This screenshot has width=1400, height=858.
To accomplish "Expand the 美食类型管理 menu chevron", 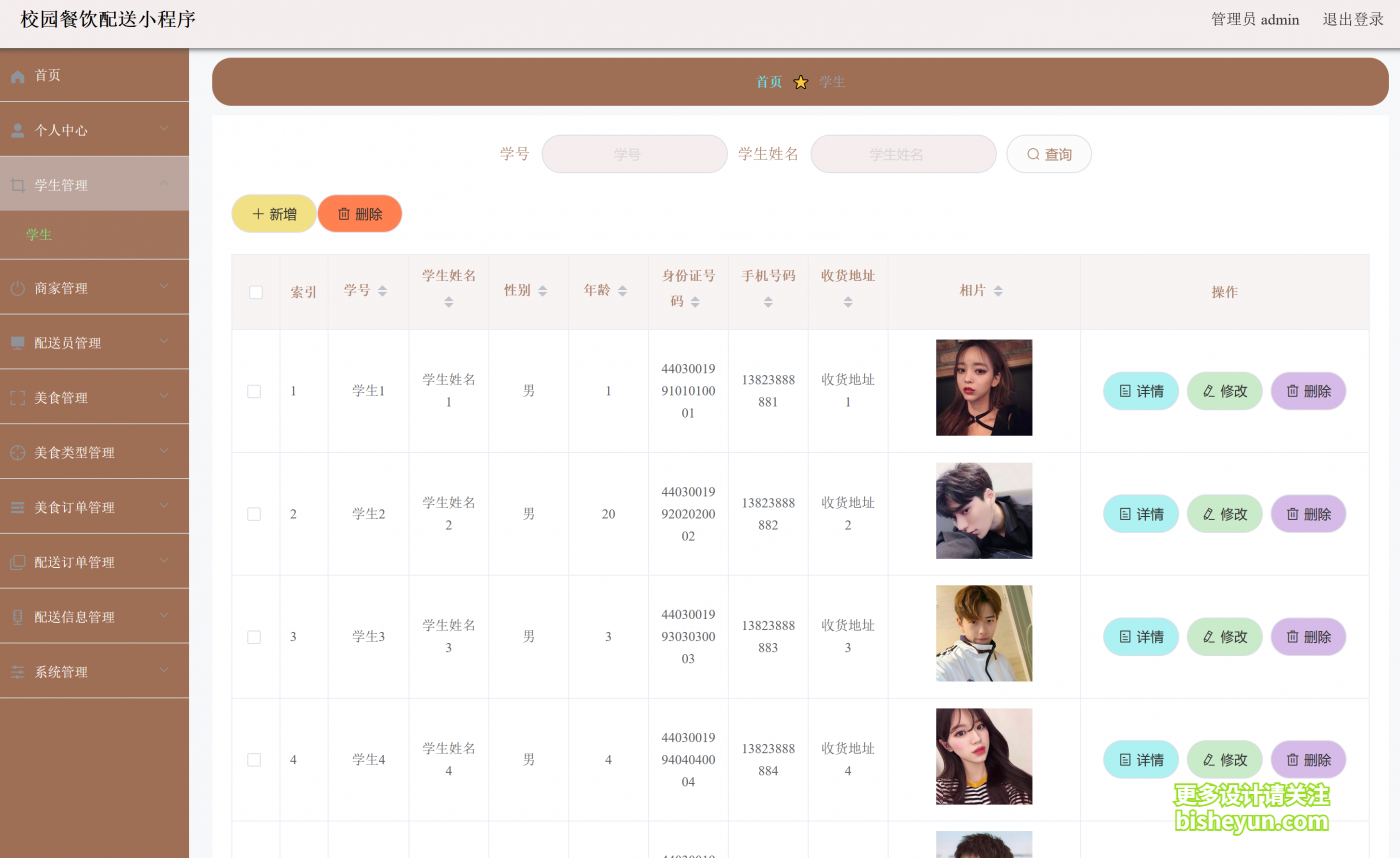I will tap(164, 451).
